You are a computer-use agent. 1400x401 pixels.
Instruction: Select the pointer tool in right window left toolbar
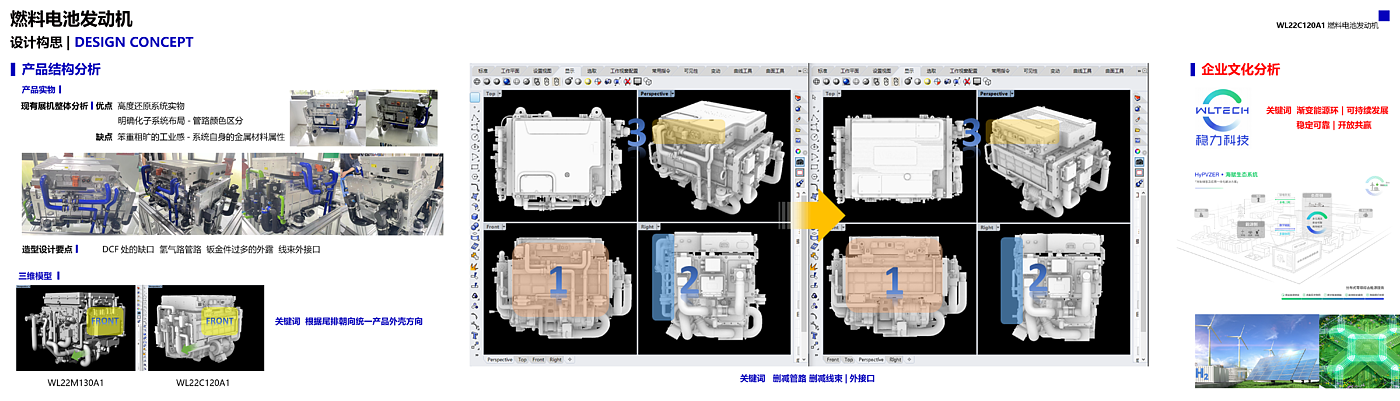click(x=814, y=96)
